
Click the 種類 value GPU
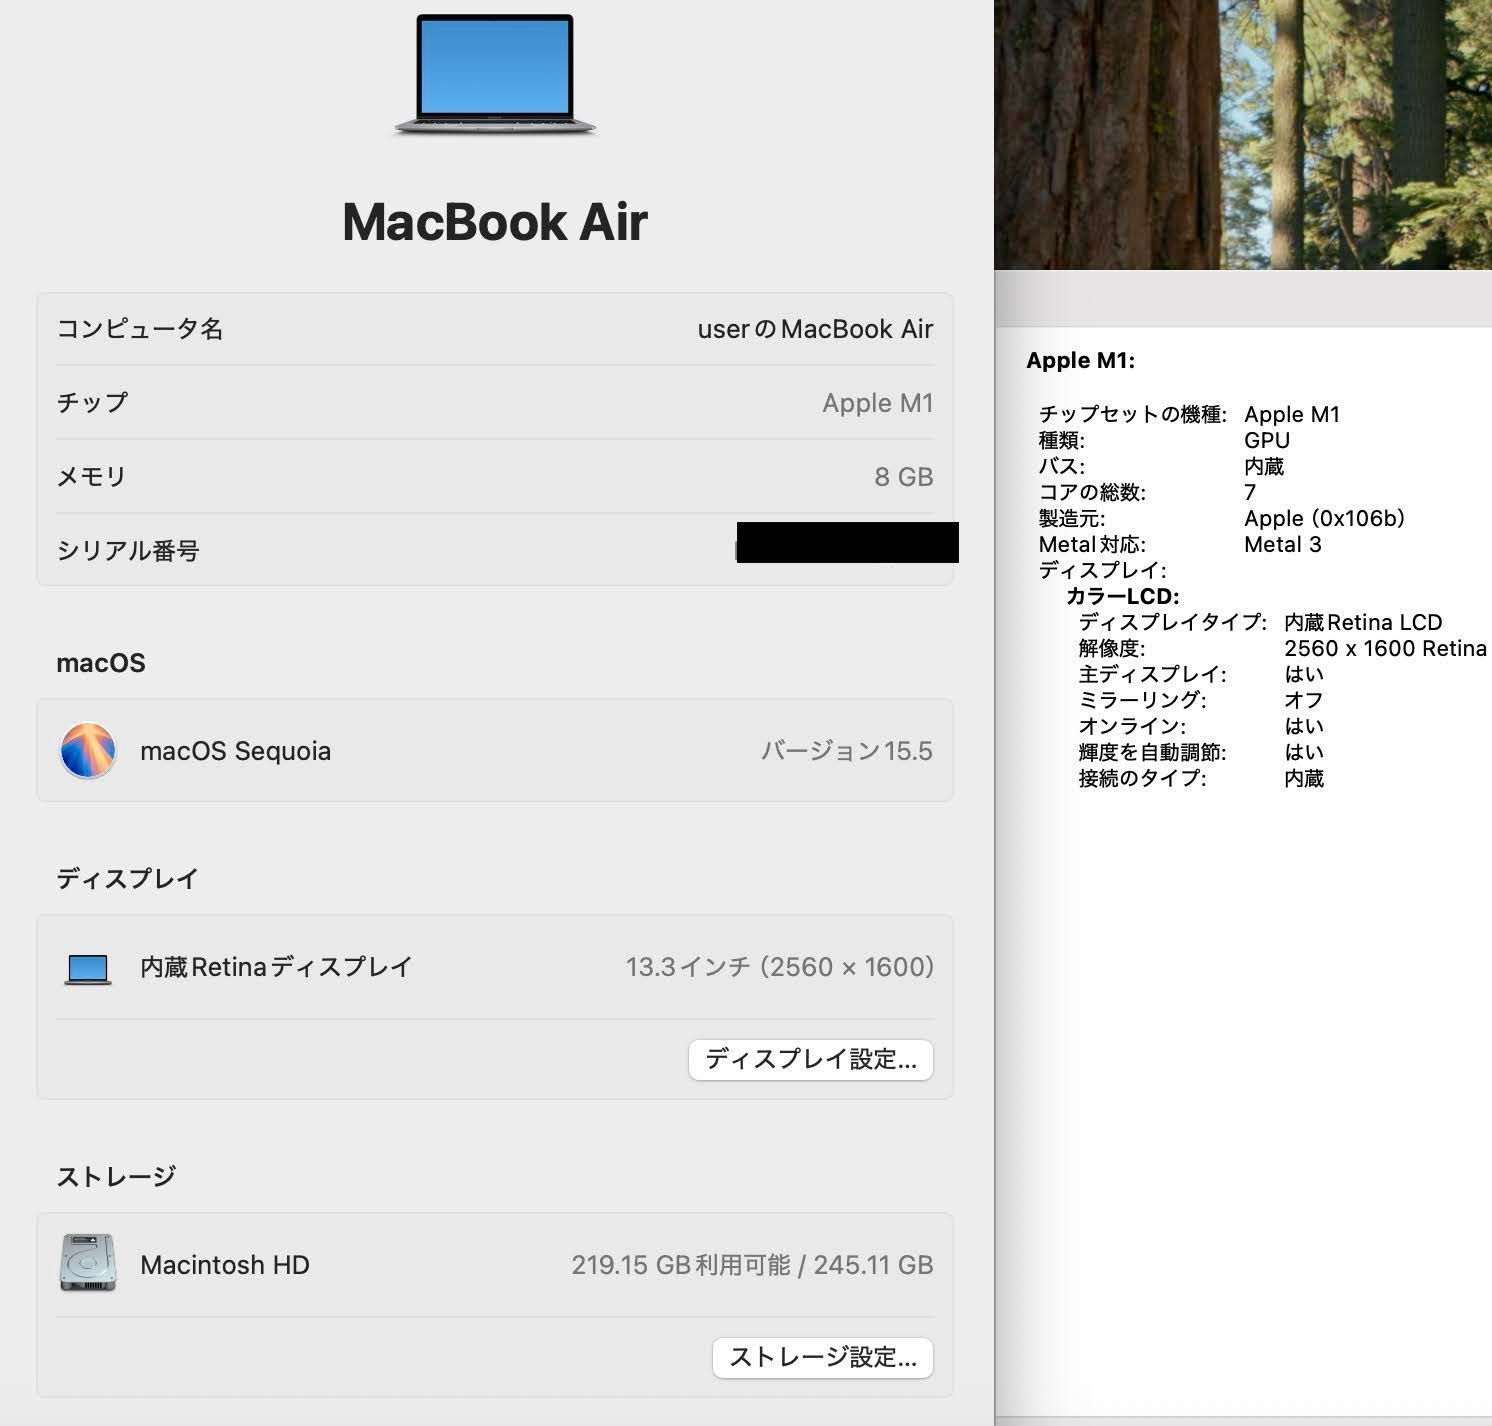pyautogui.click(x=1267, y=440)
